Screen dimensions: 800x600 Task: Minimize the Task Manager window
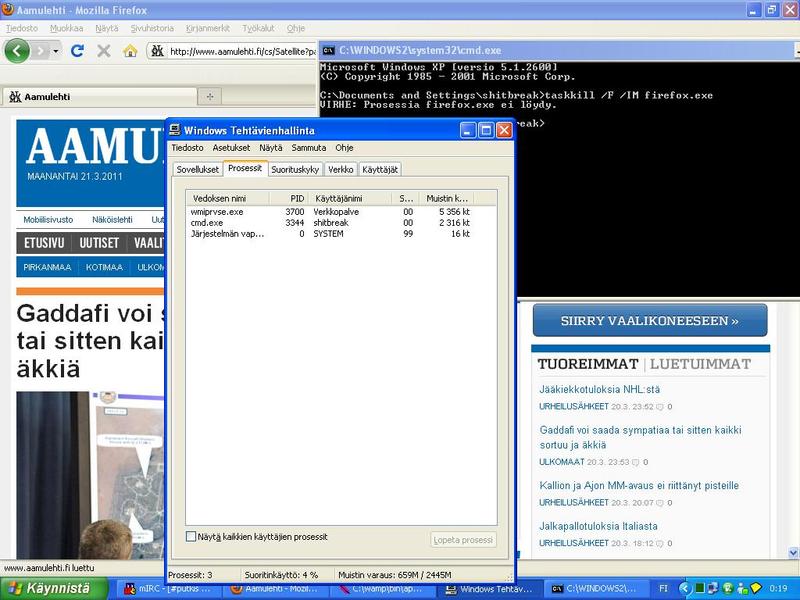point(468,131)
